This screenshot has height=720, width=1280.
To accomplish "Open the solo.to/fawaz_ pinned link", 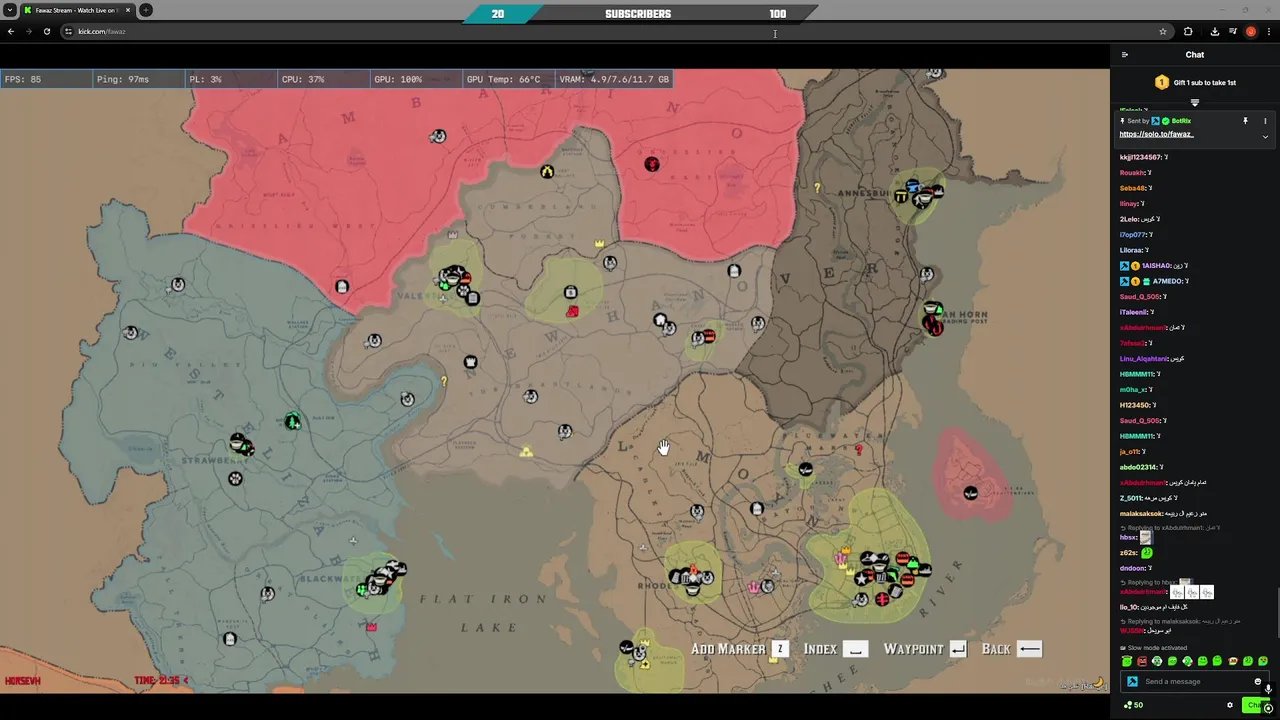I will pyautogui.click(x=1156, y=134).
